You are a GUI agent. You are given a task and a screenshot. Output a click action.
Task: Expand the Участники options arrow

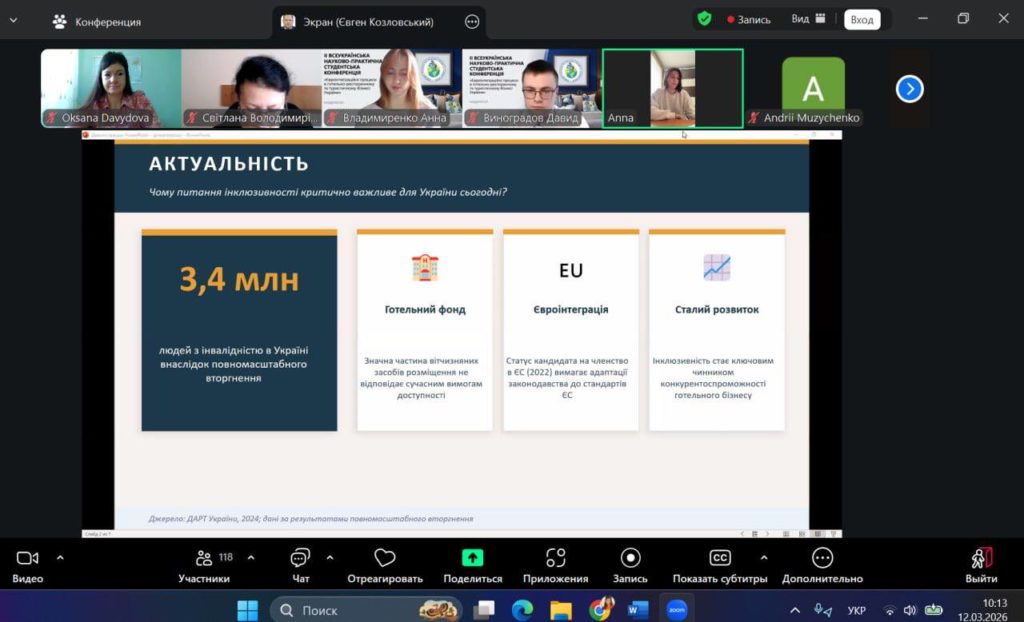pos(250,557)
